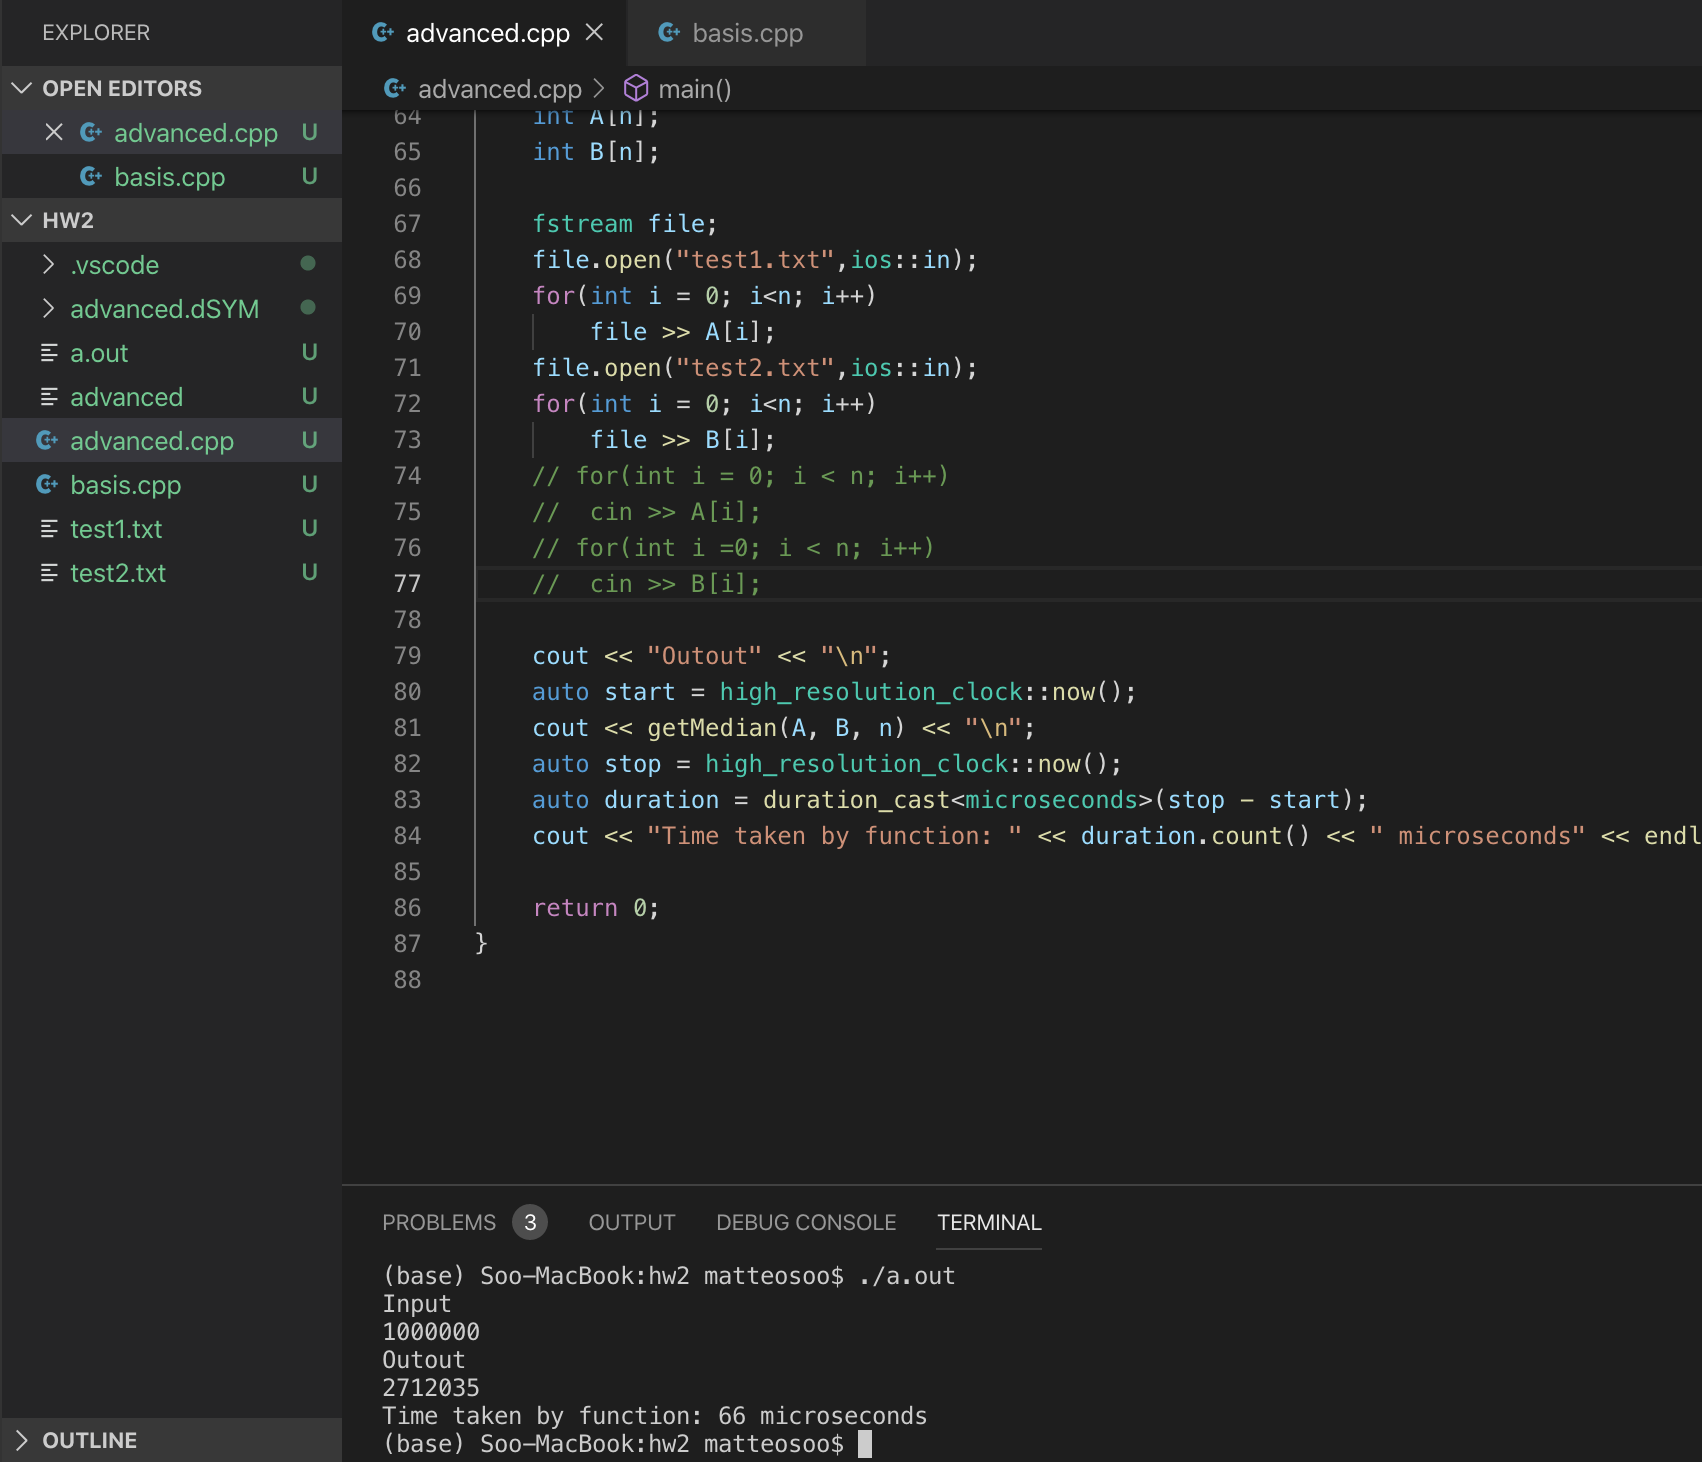1702x1462 pixels.
Task: Click the text file icon beside test1.txt
Action: [49, 529]
